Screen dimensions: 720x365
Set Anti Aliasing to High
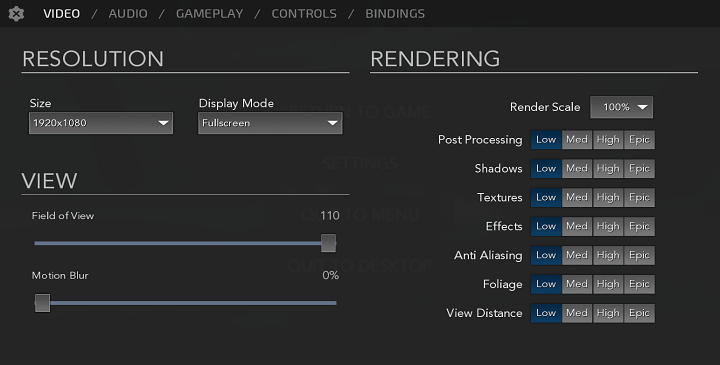(x=608, y=255)
